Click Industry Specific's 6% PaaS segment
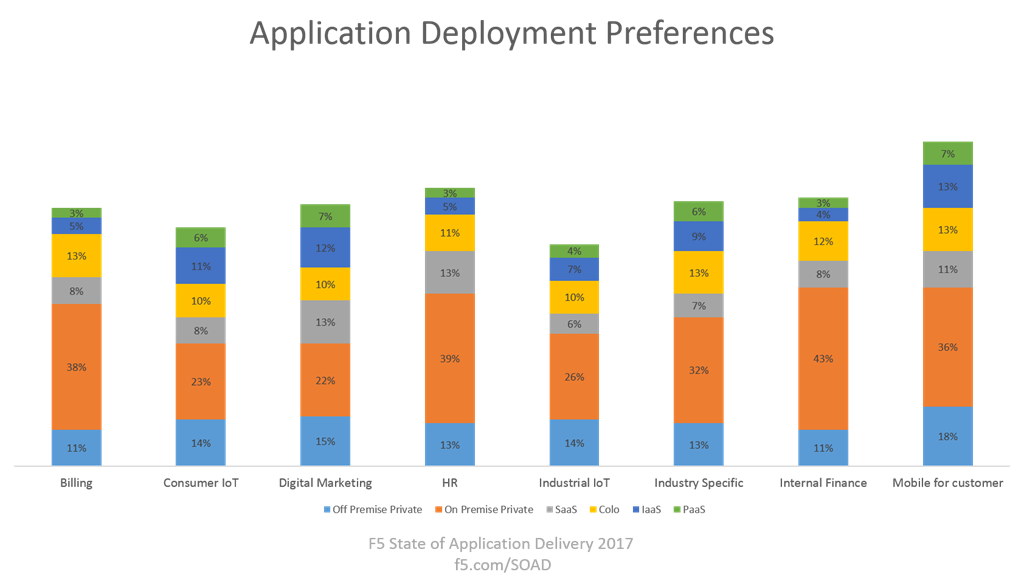Viewport: 1024px width, 586px height. [x=699, y=212]
